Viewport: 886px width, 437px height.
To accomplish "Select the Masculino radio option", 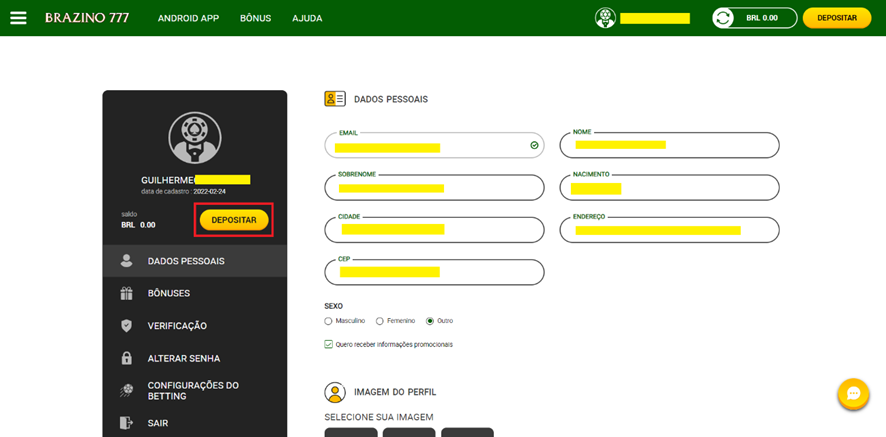I will tap(328, 321).
